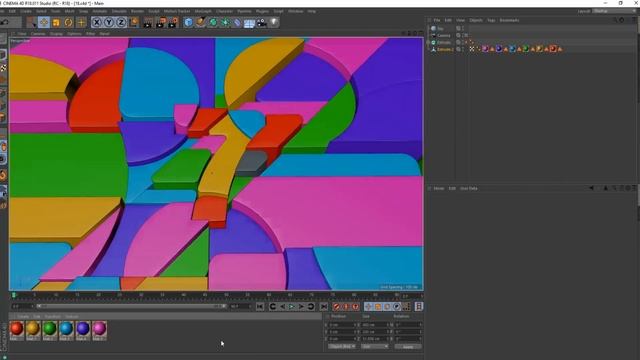Open the viewport Options menu
The width and height of the screenshot is (640, 360).
74,34
